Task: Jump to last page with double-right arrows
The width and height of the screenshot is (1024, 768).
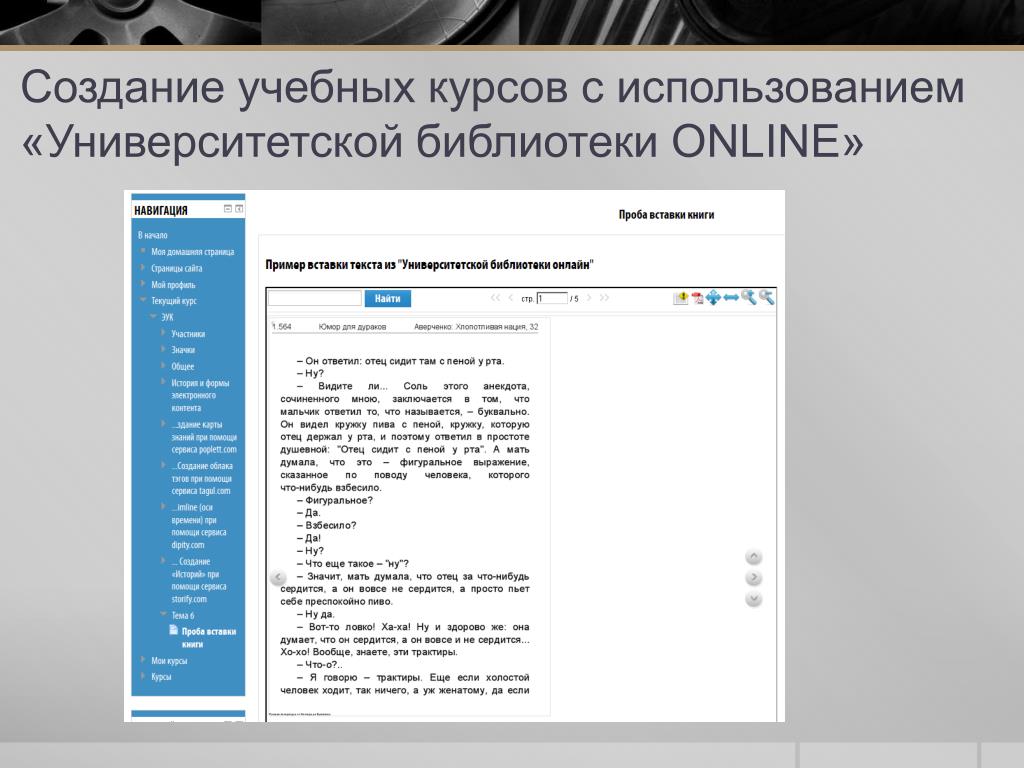Action: coord(604,298)
